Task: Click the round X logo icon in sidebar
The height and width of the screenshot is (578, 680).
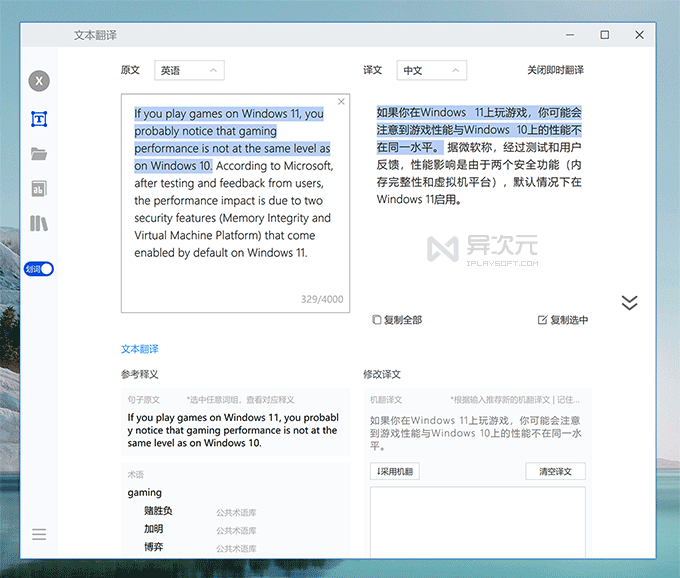Action: [39, 81]
